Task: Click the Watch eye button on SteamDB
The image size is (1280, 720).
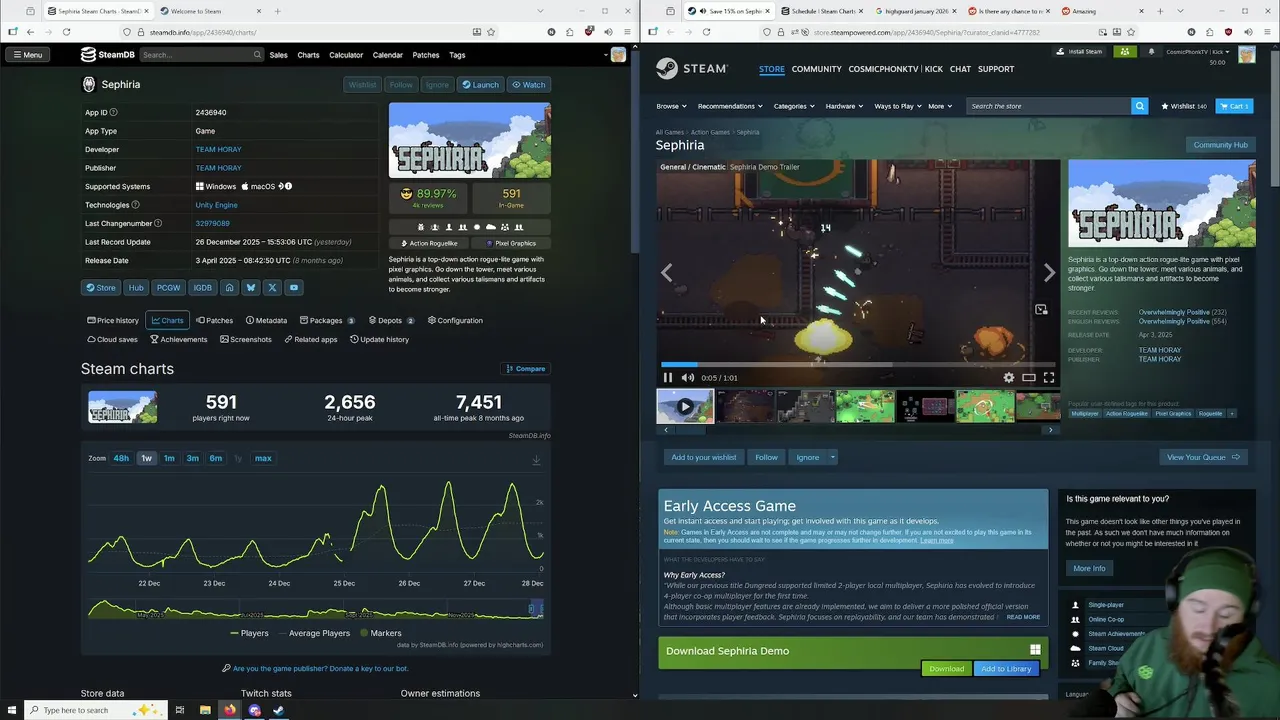Action: pyautogui.click(x=529, y=85)
